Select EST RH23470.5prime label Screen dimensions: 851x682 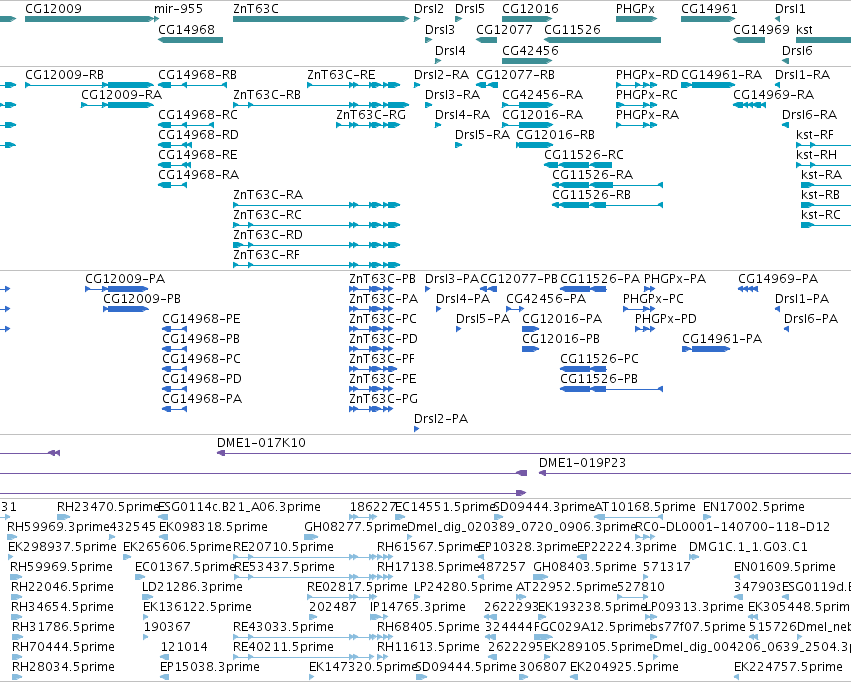(107, 507)
